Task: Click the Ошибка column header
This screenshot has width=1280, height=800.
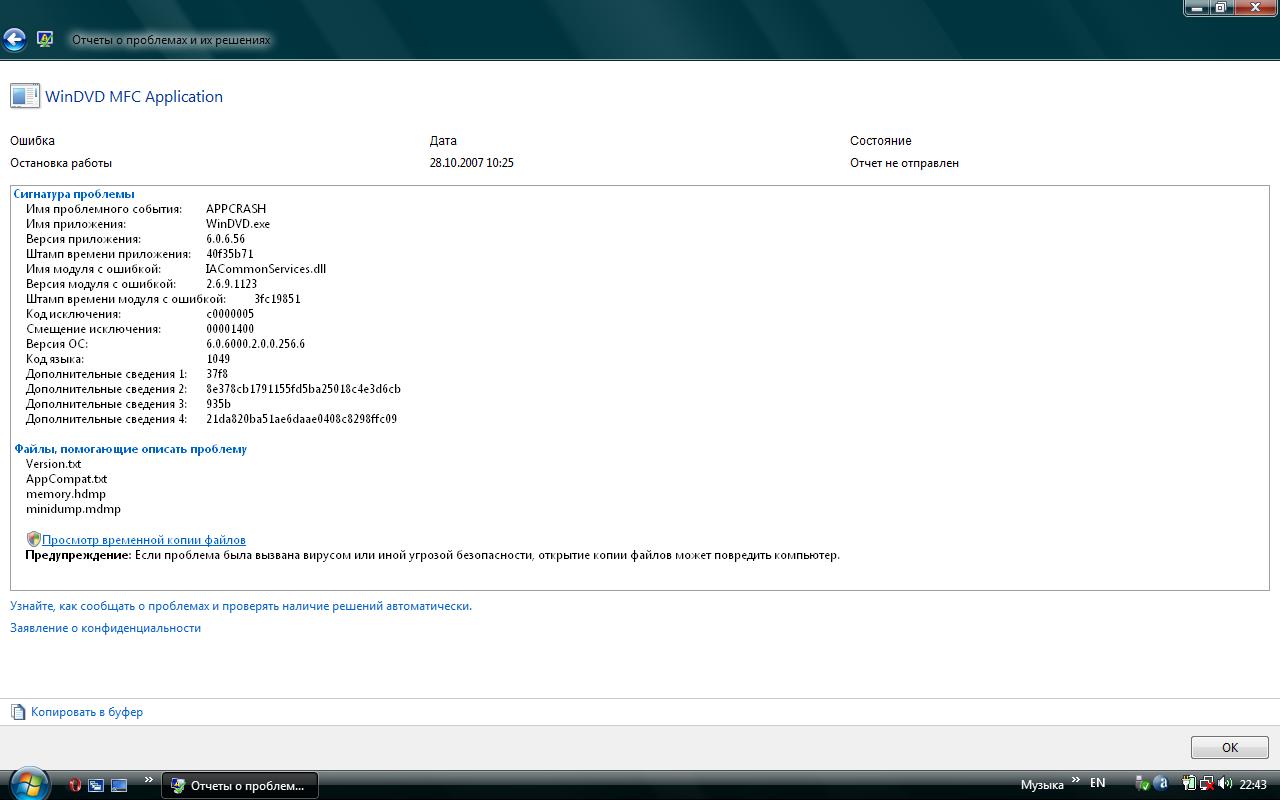Action: tap(32, 141)
